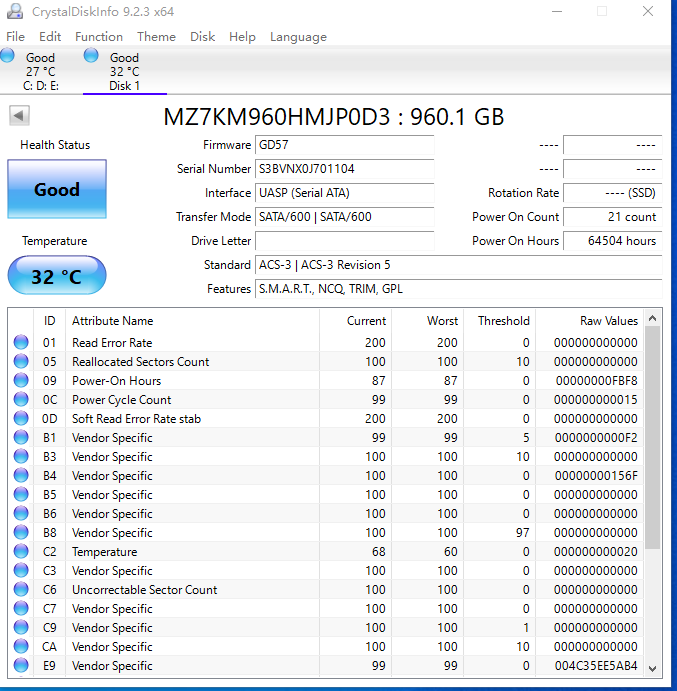Click the blue status orb for Disk 1
Viewport: 677px width, 691px height.
coord(91,56)
